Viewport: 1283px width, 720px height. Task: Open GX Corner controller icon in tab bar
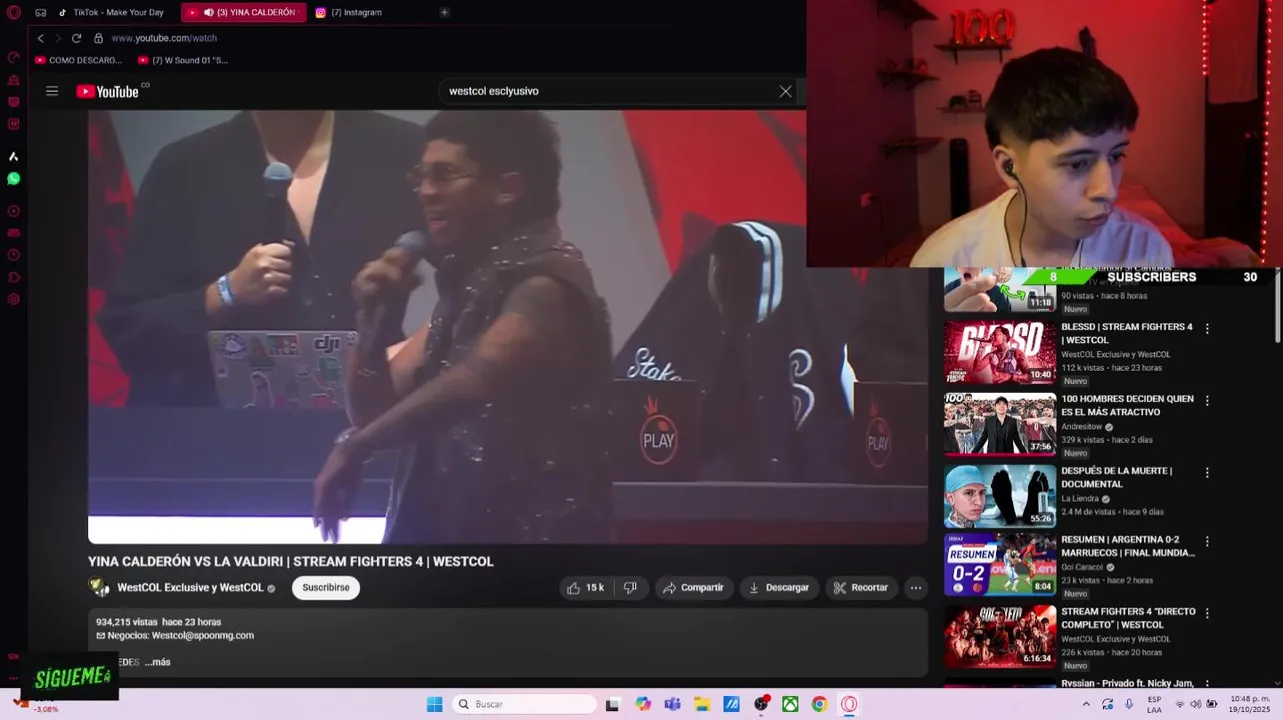[40, 13]
